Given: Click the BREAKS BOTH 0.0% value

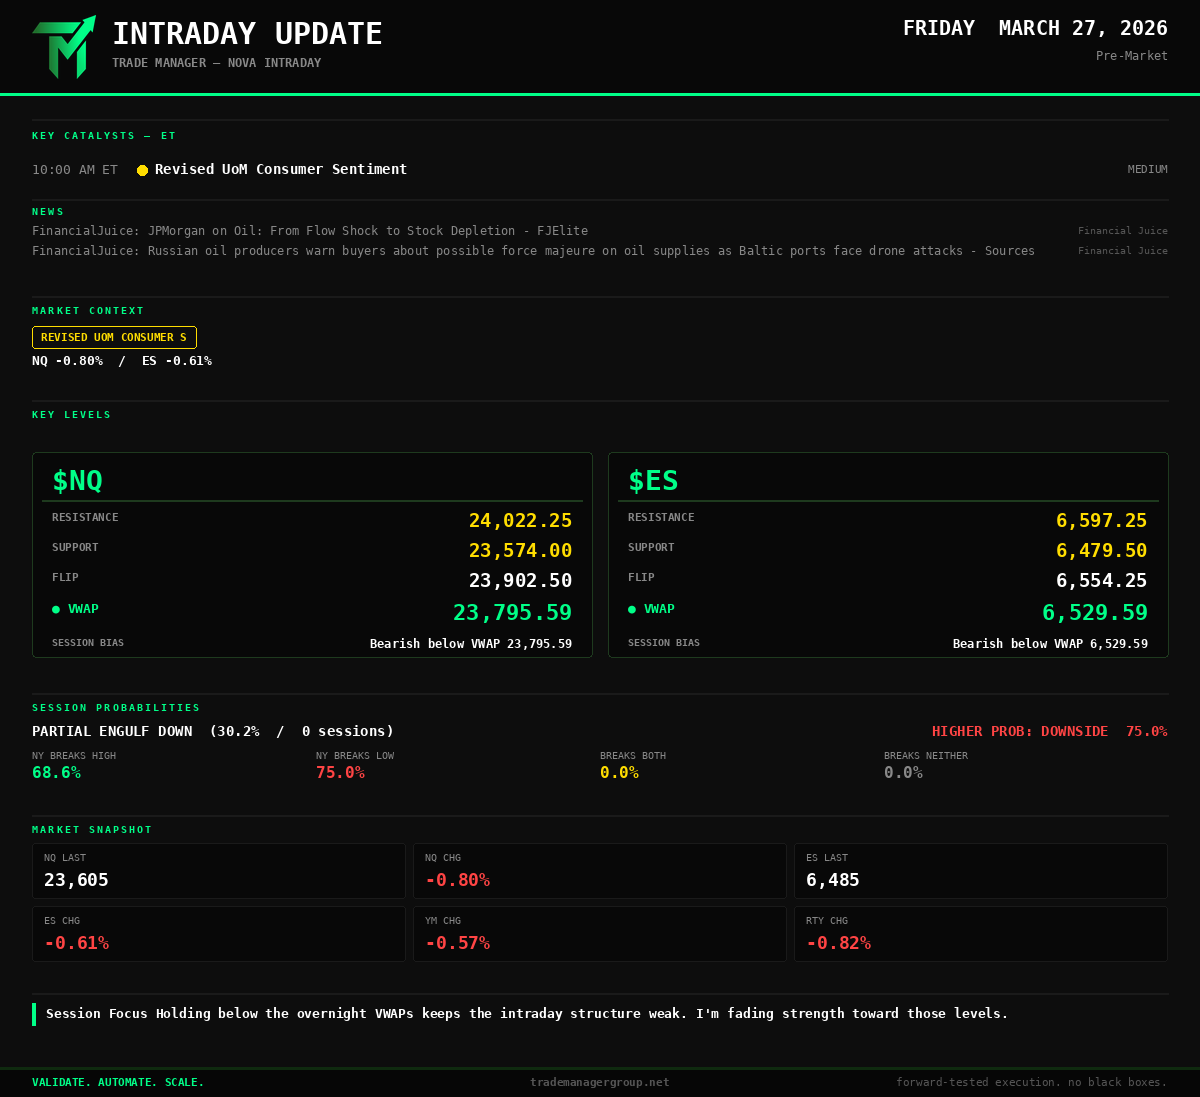Looking at the screenshot, I should pos(619,773).
